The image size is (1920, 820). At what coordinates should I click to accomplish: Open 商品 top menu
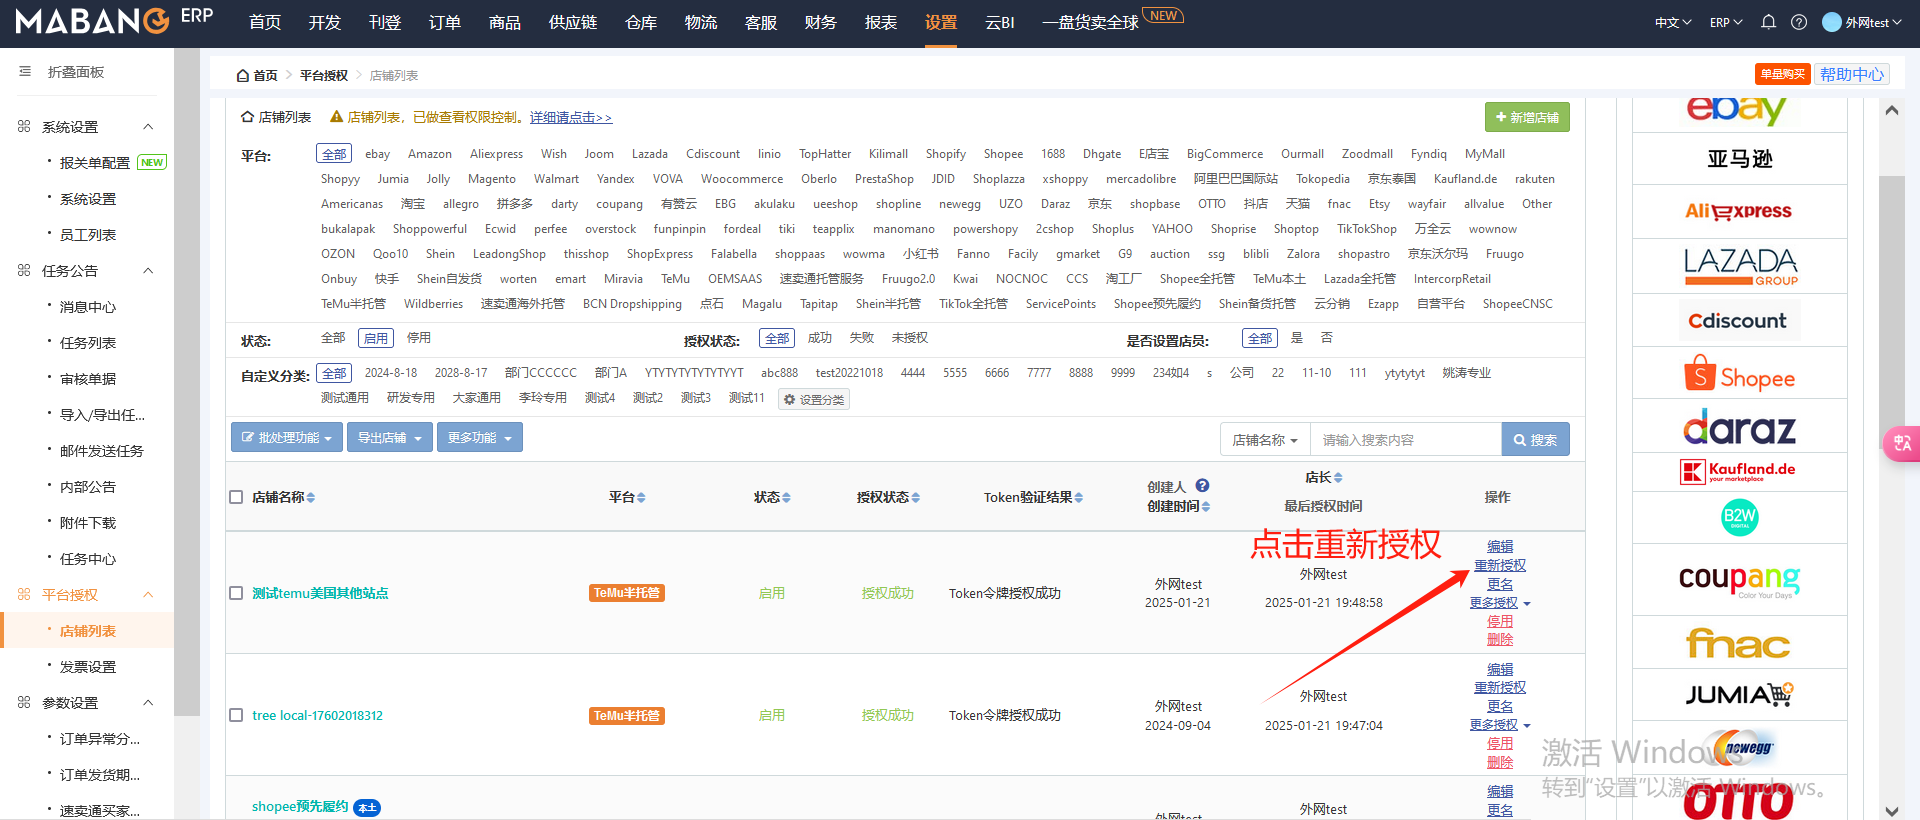point(505,22)
